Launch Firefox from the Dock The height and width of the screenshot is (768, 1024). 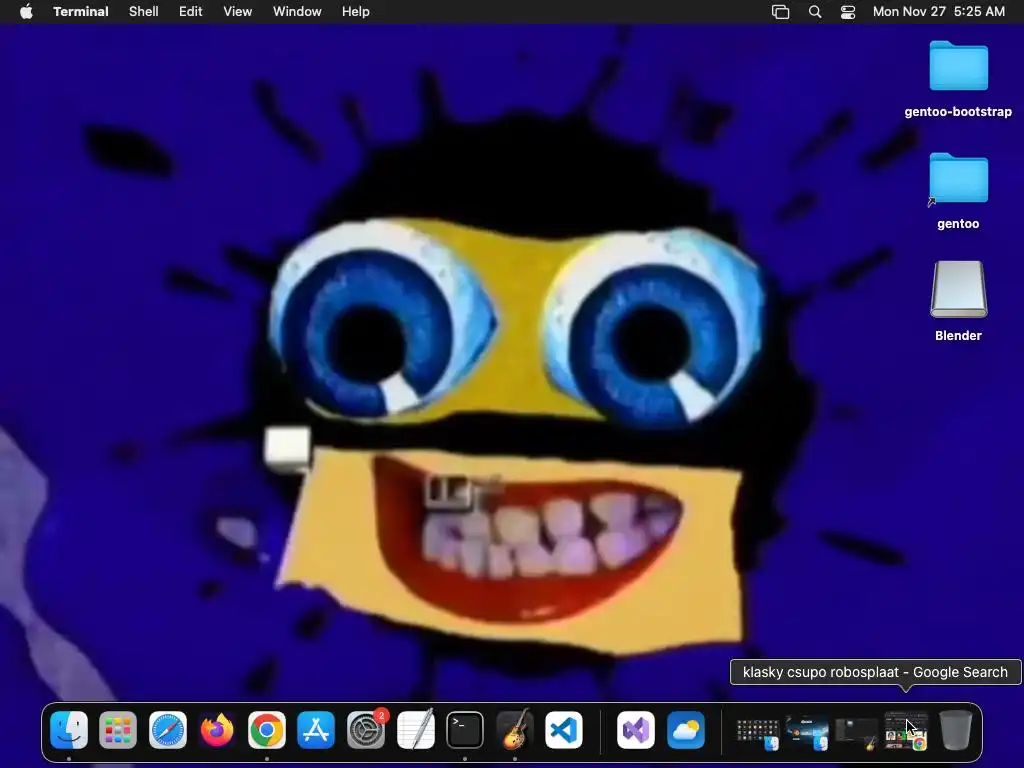(217, 729)
